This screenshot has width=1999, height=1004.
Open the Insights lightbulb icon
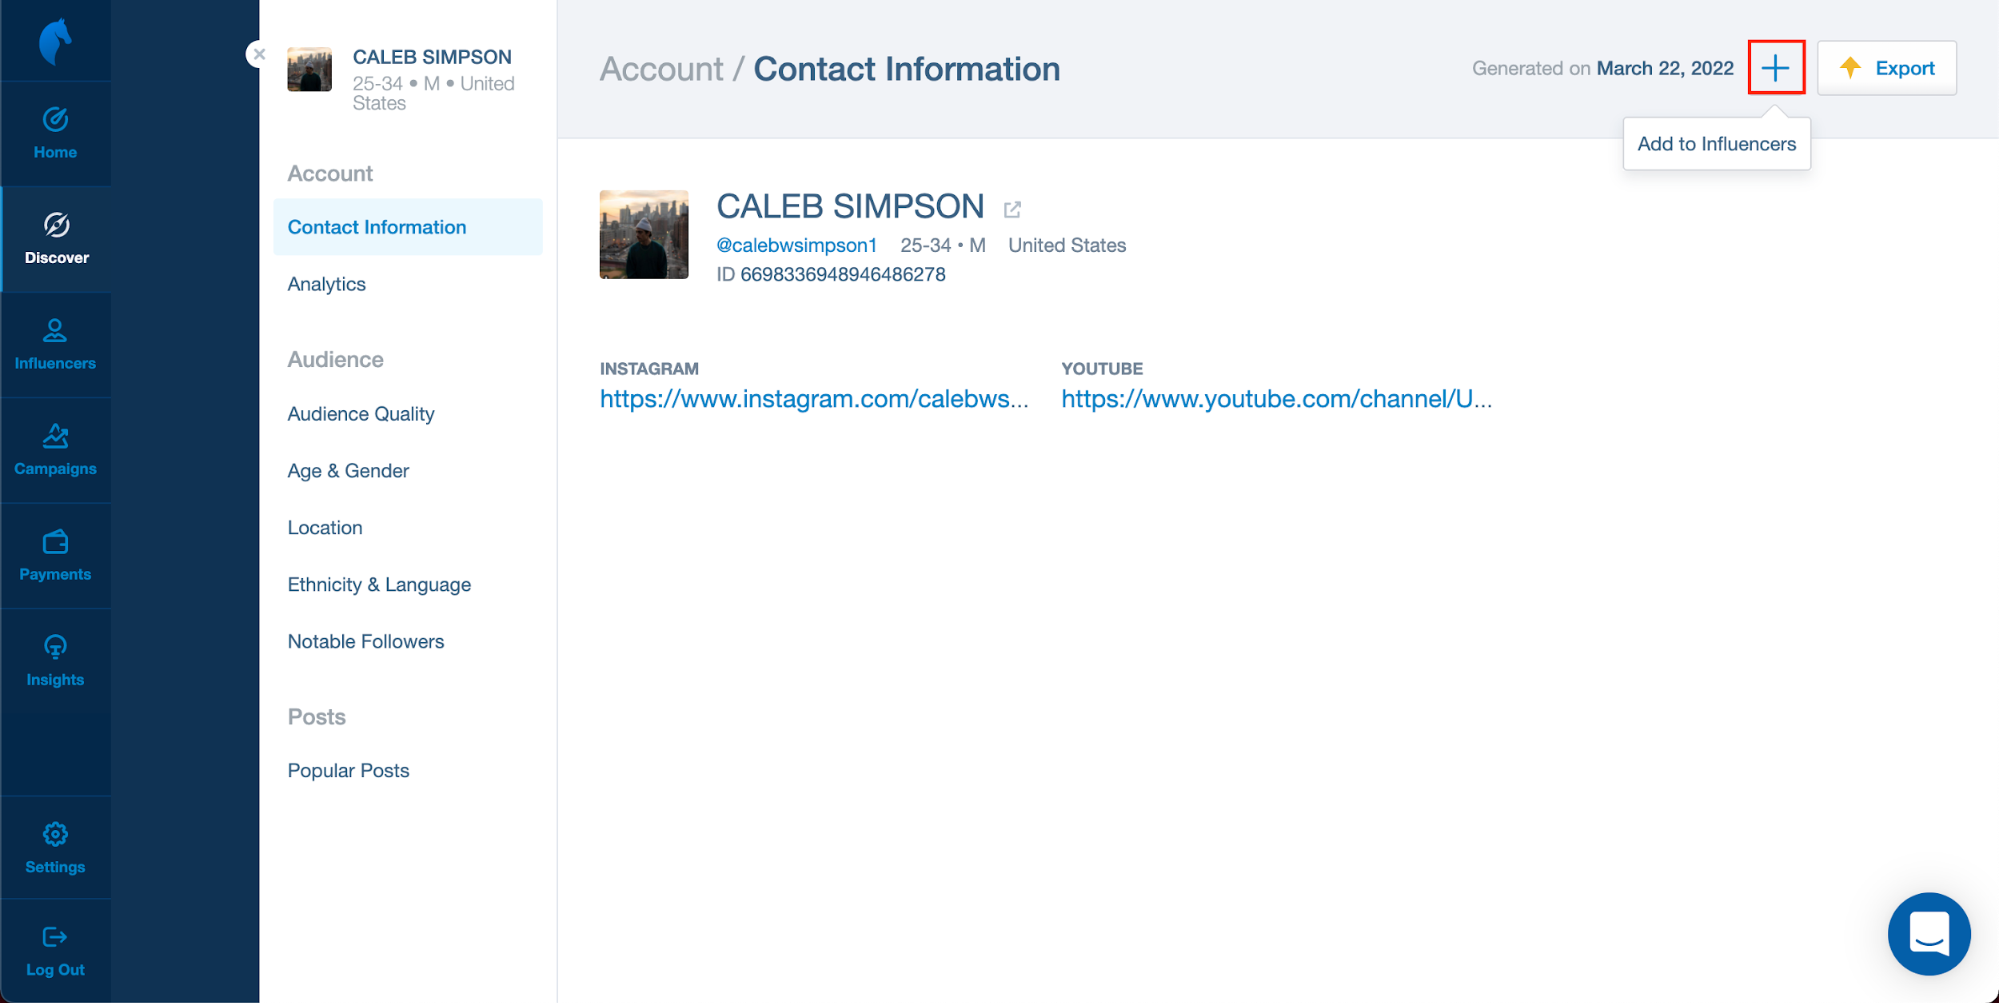(55, 647)
